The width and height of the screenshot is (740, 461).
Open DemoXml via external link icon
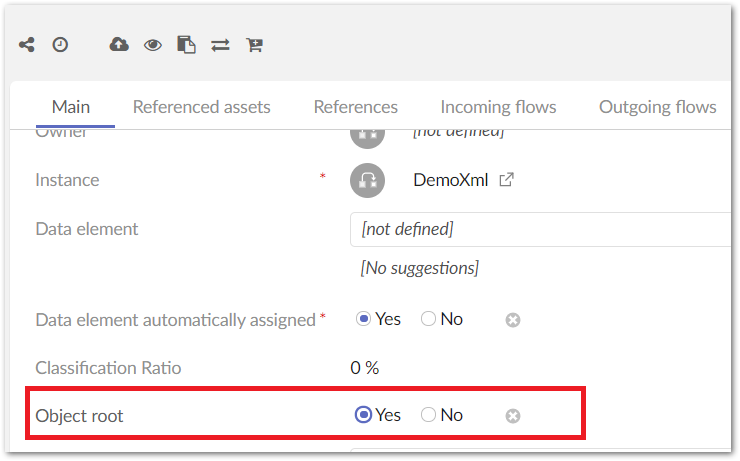tap(507, 180)
